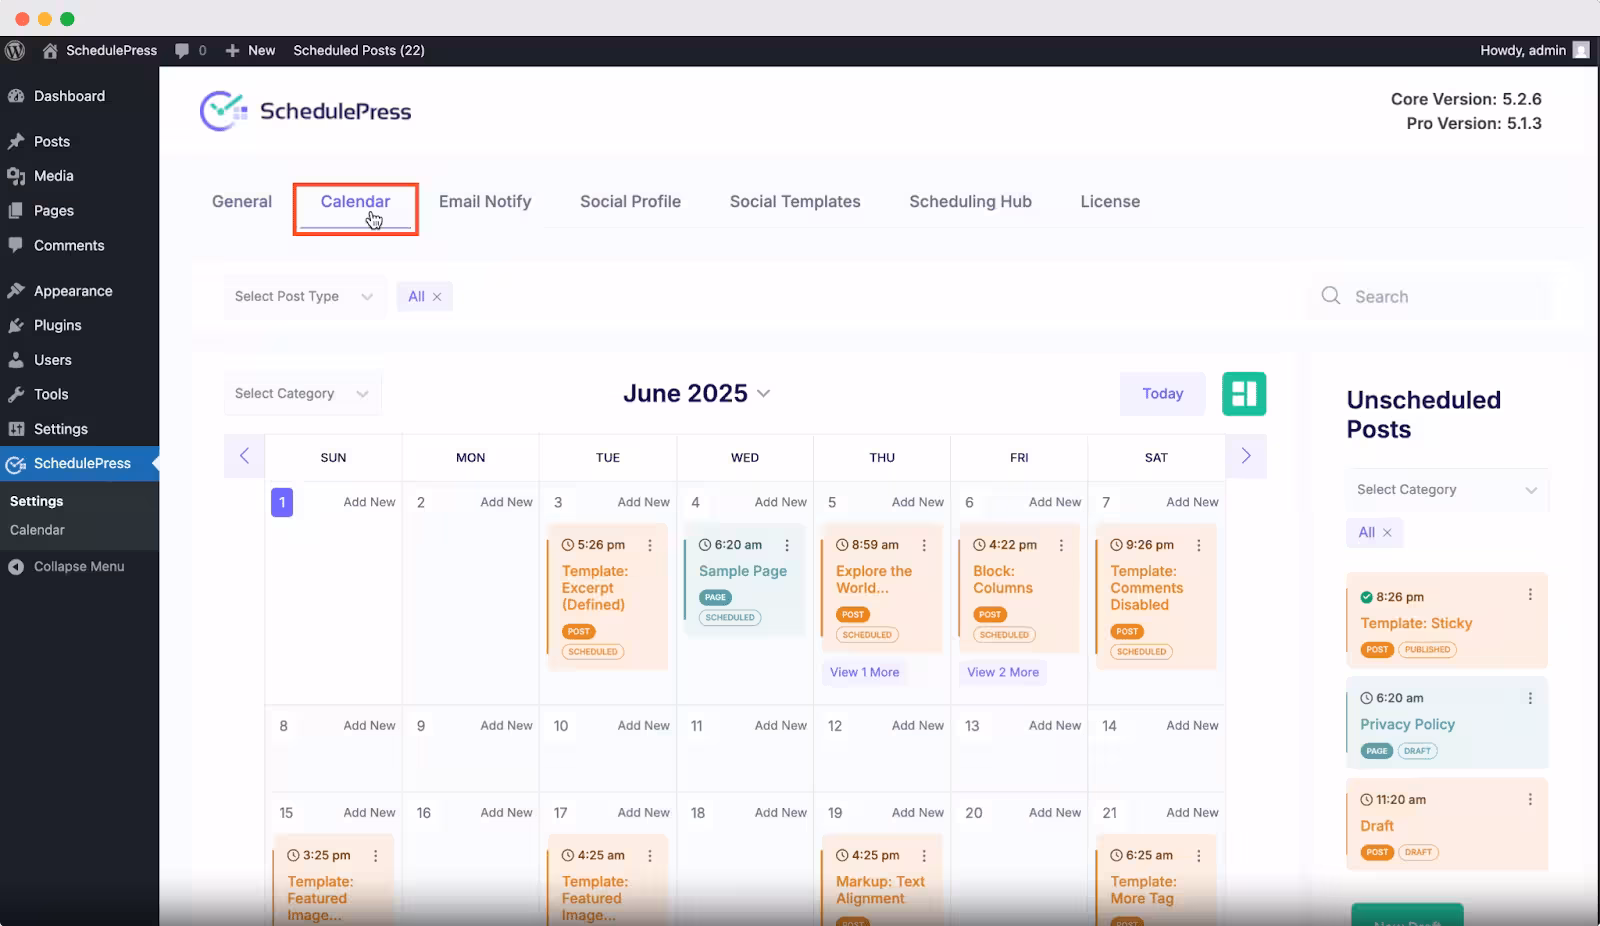Open options menu for Template: Excerpt (Defined) post
The height and width of the screenshot is (926, 1600).
650,545
